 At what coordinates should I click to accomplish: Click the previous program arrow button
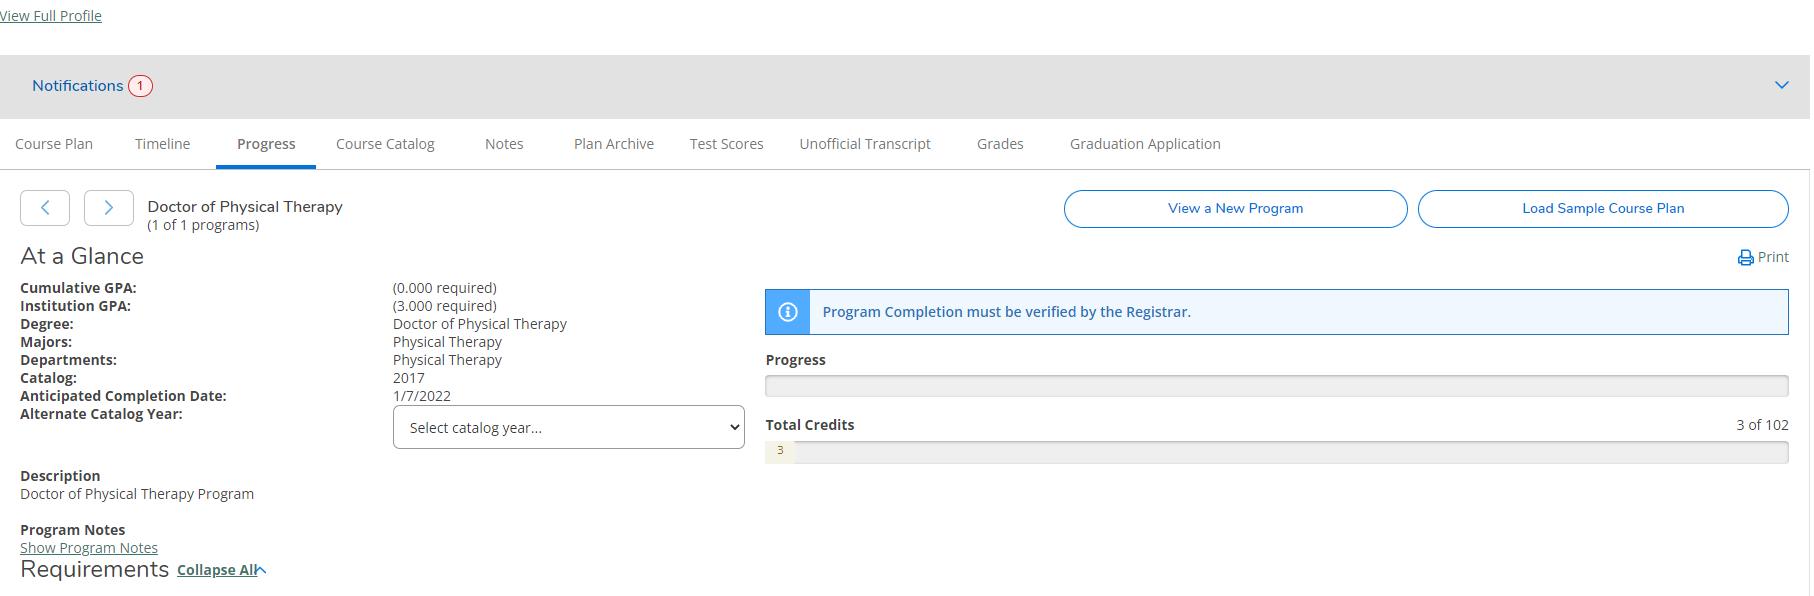point(45,208)
